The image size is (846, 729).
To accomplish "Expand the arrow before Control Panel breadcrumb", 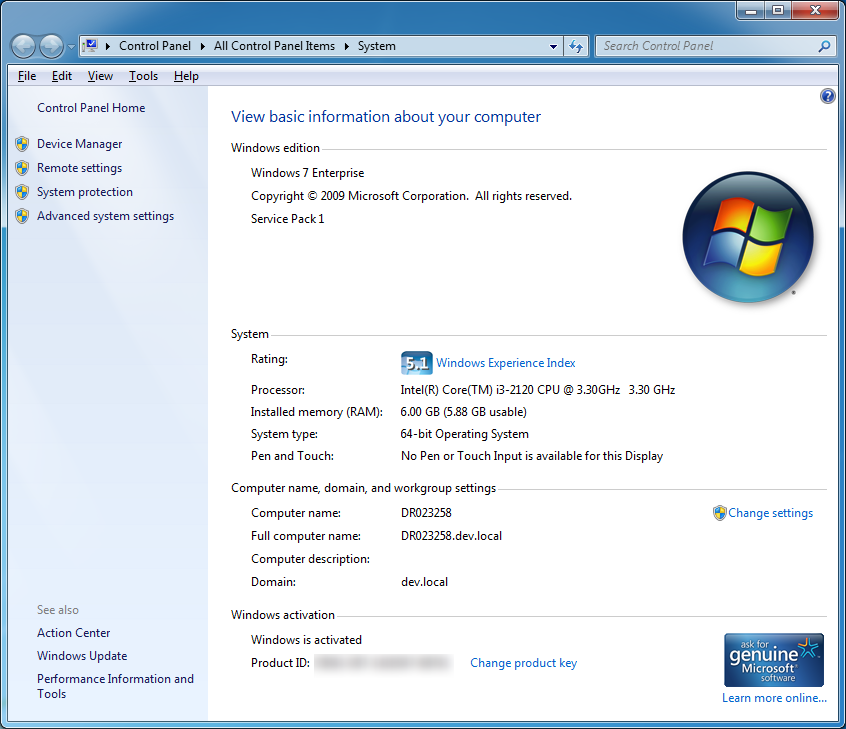I will pos(108,46).
